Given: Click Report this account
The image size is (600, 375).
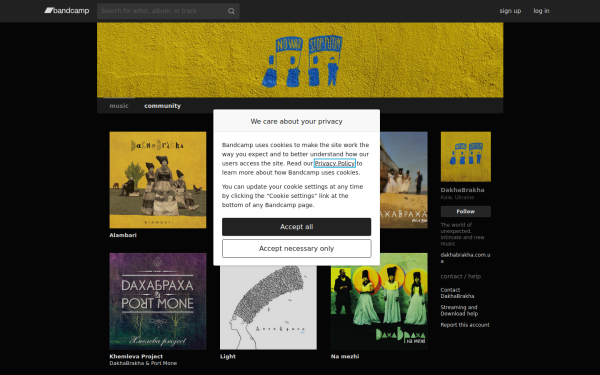Looking at the screenshot, I should [465, 325].
